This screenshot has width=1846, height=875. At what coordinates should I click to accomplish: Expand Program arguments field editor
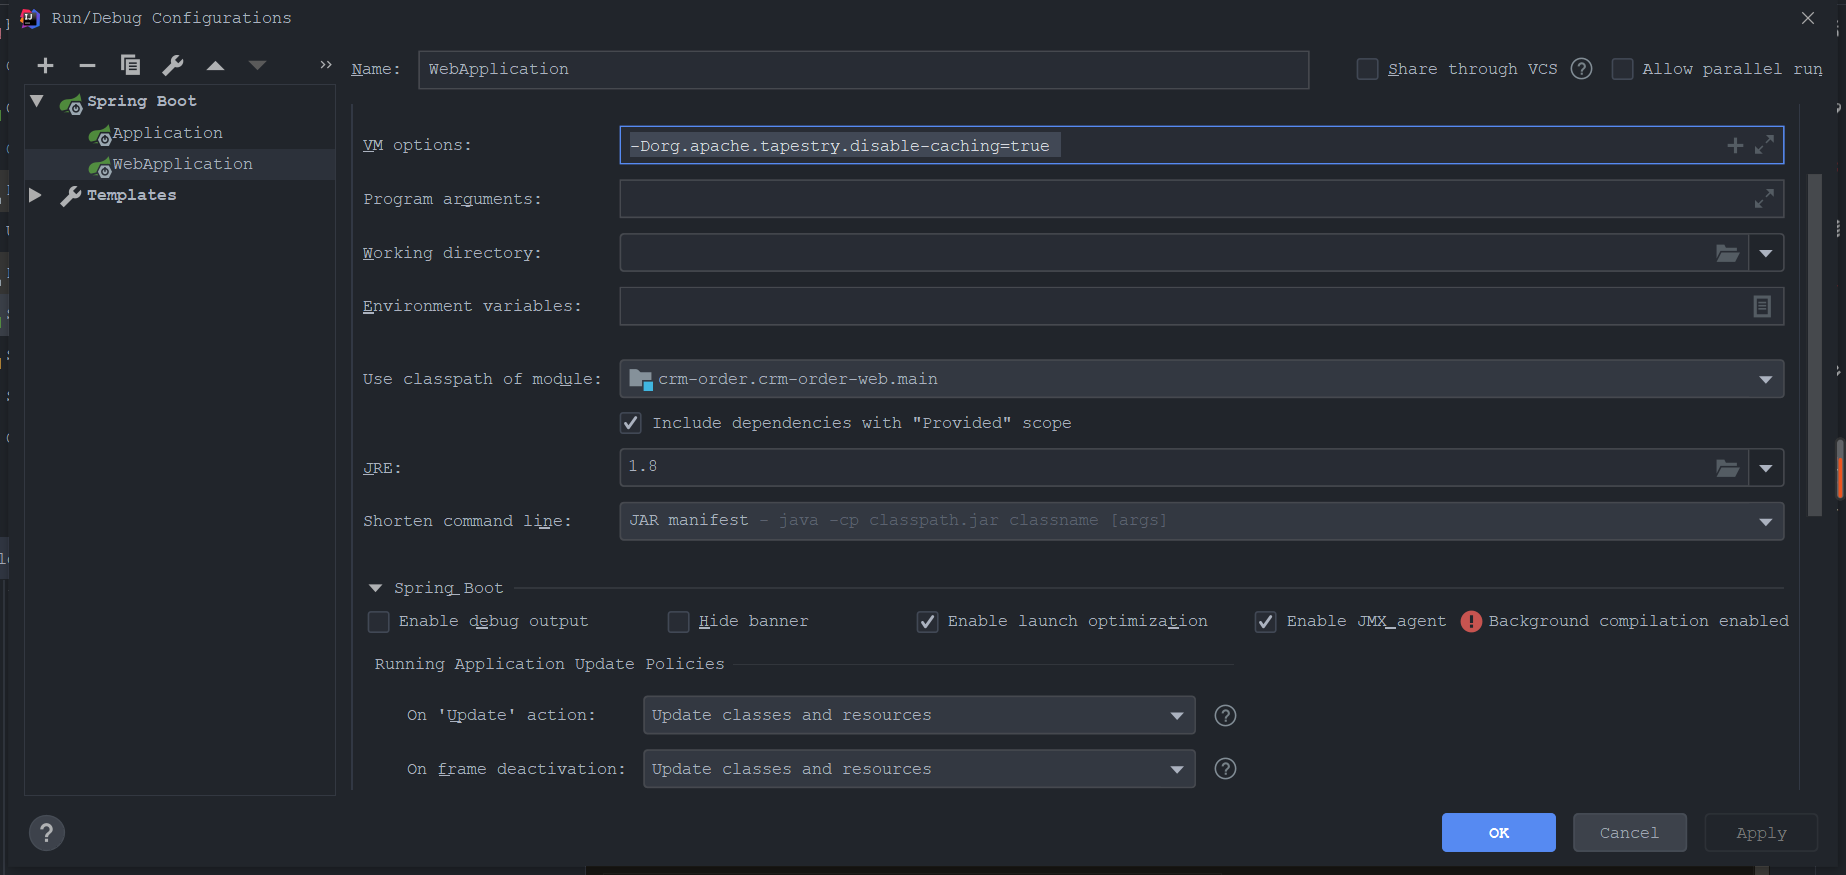click(x=1765, y=199)
